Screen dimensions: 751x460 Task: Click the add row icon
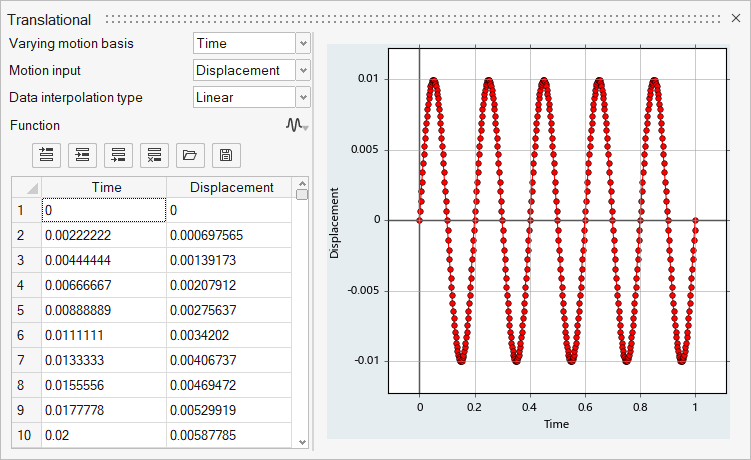point(46,155)
